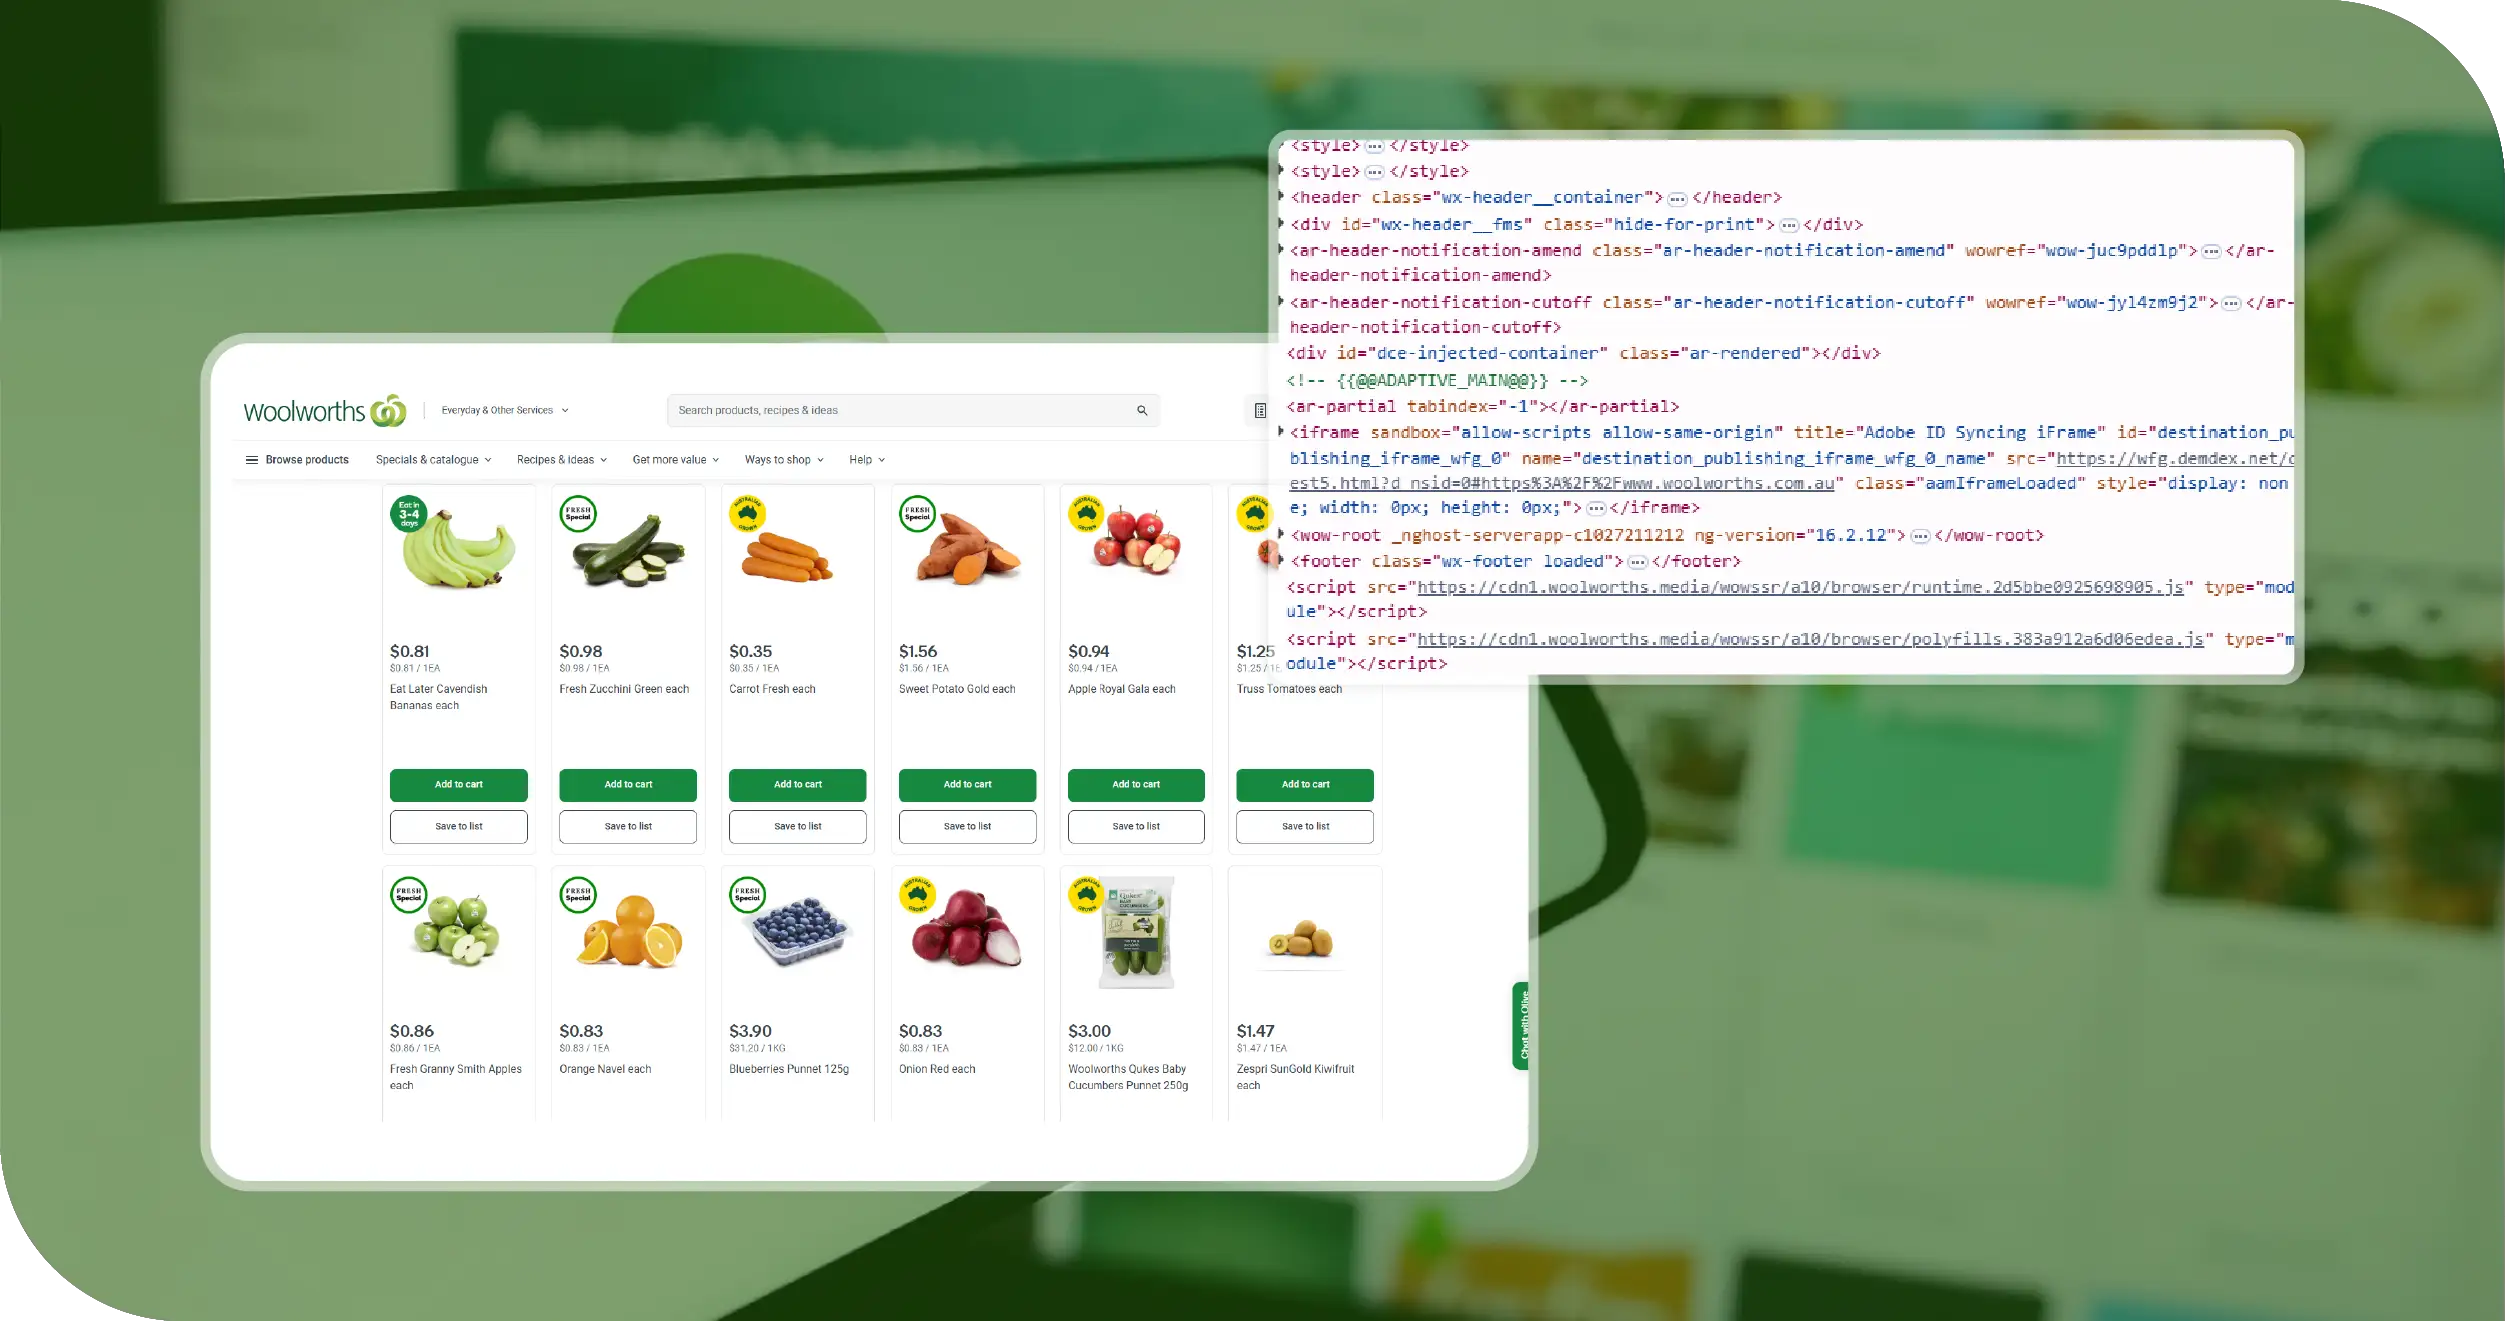This screenshot has height=1321, width=2506.
Task: Click the Fresh Special badge on sweet potato
Action: pos(917,514)
